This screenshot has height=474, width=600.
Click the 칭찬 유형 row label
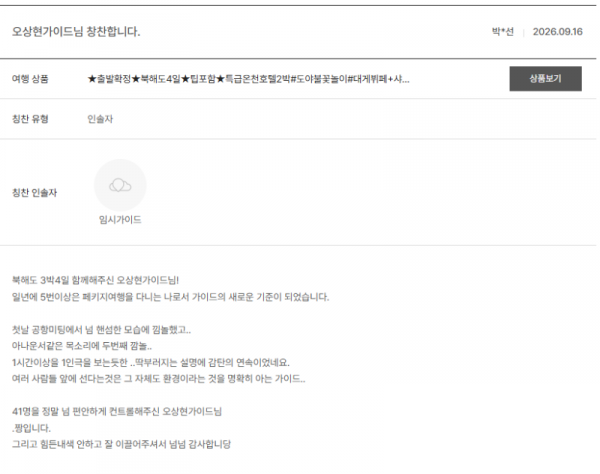[30, 119]
